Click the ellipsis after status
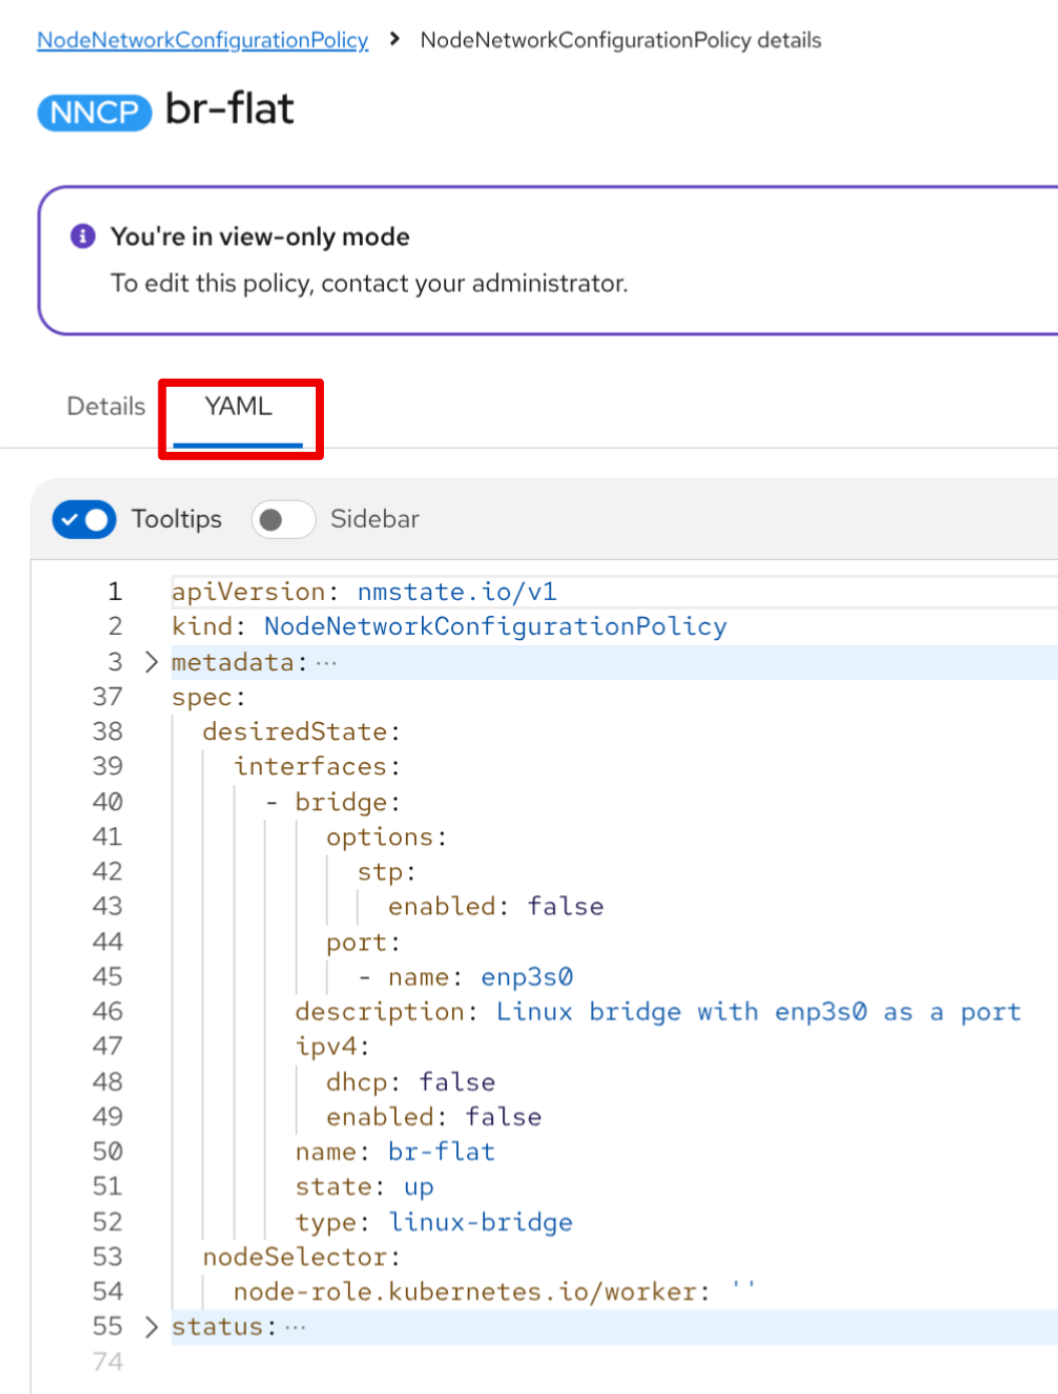Screen dimensions: 1058x1394 (296, 1327)
